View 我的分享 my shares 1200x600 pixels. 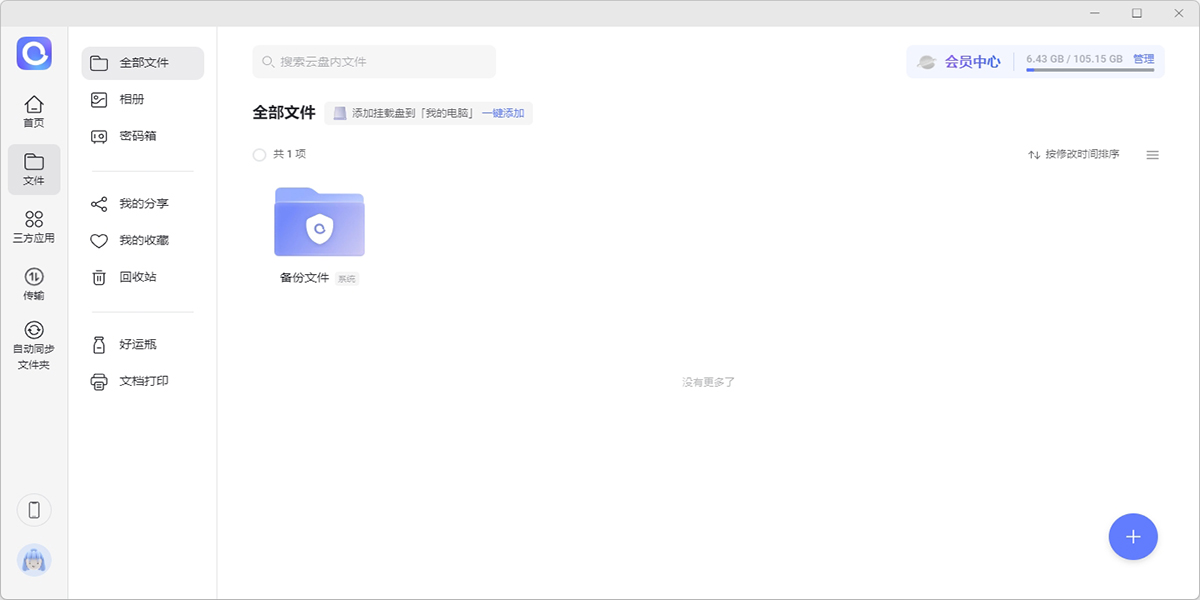[143, 204]
